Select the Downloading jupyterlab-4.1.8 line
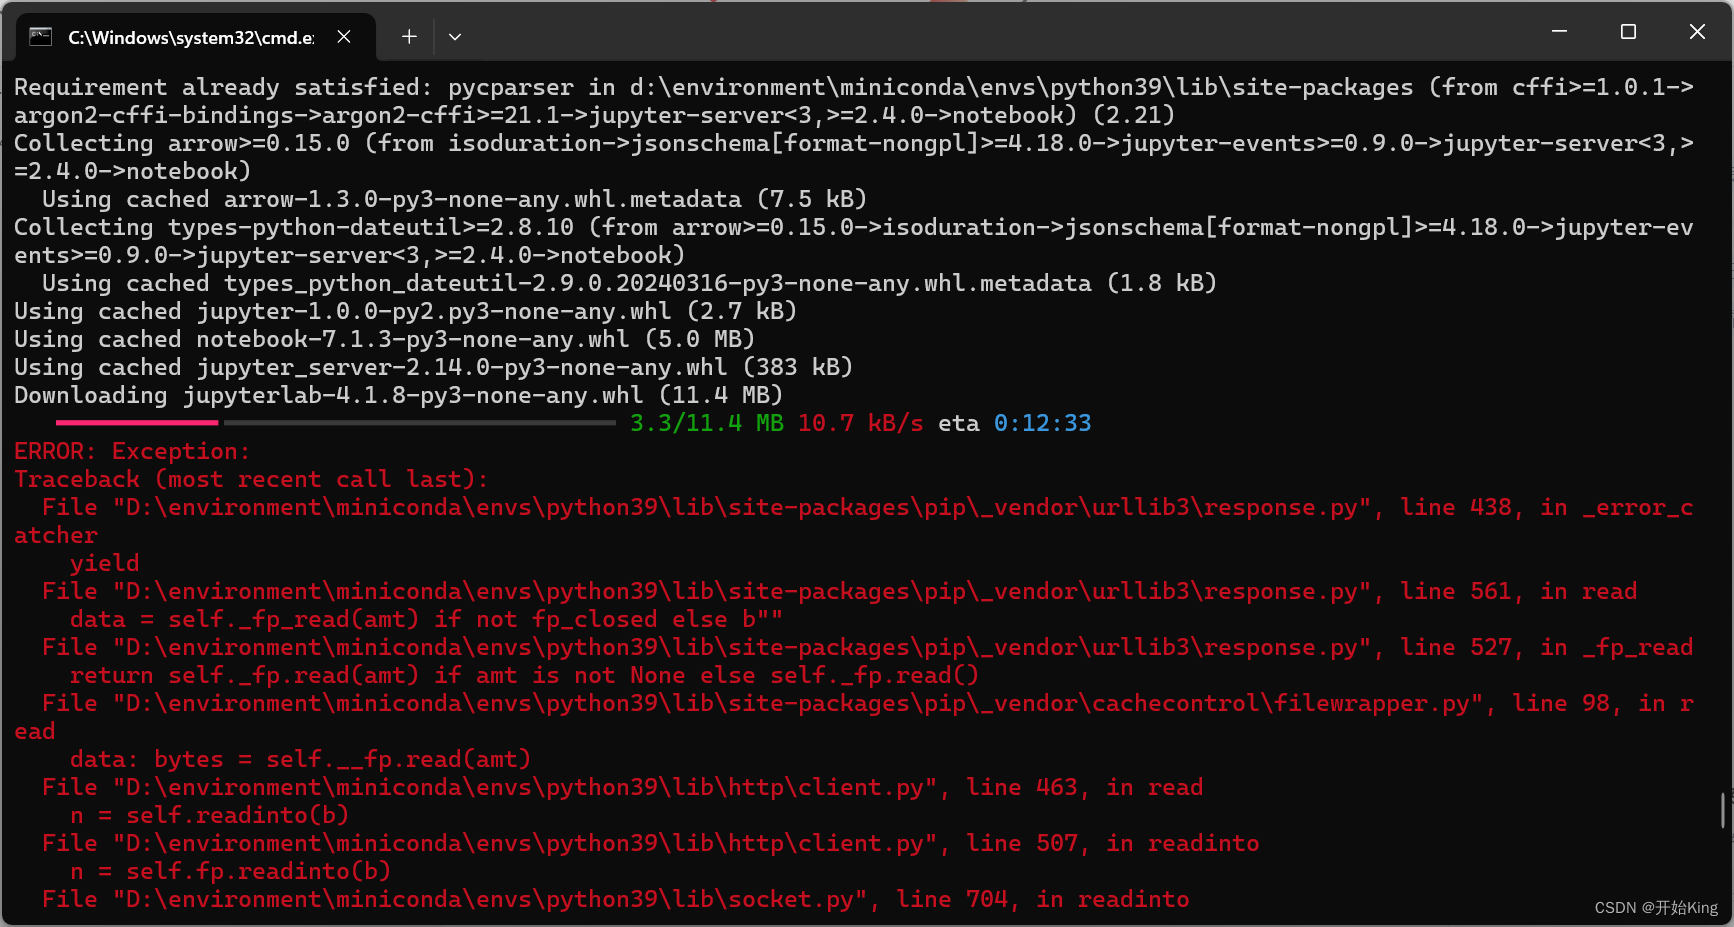Viewport: 1734px width, 927px height. click(x=398, y=395)
